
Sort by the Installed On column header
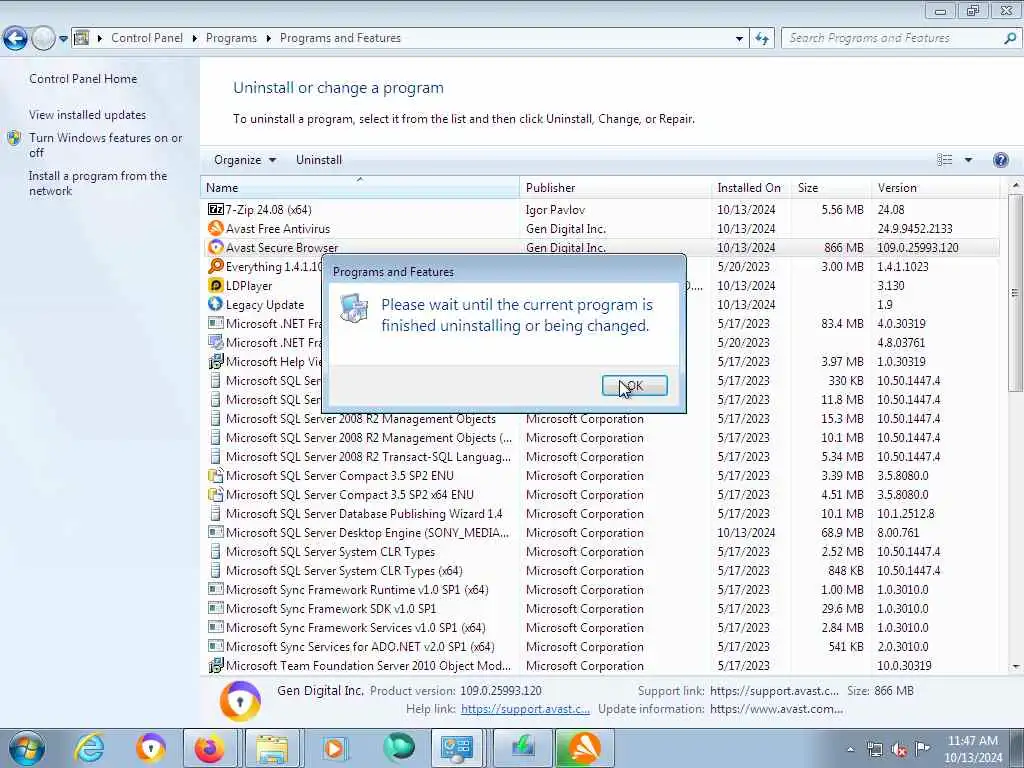click(x=751, y=187)
